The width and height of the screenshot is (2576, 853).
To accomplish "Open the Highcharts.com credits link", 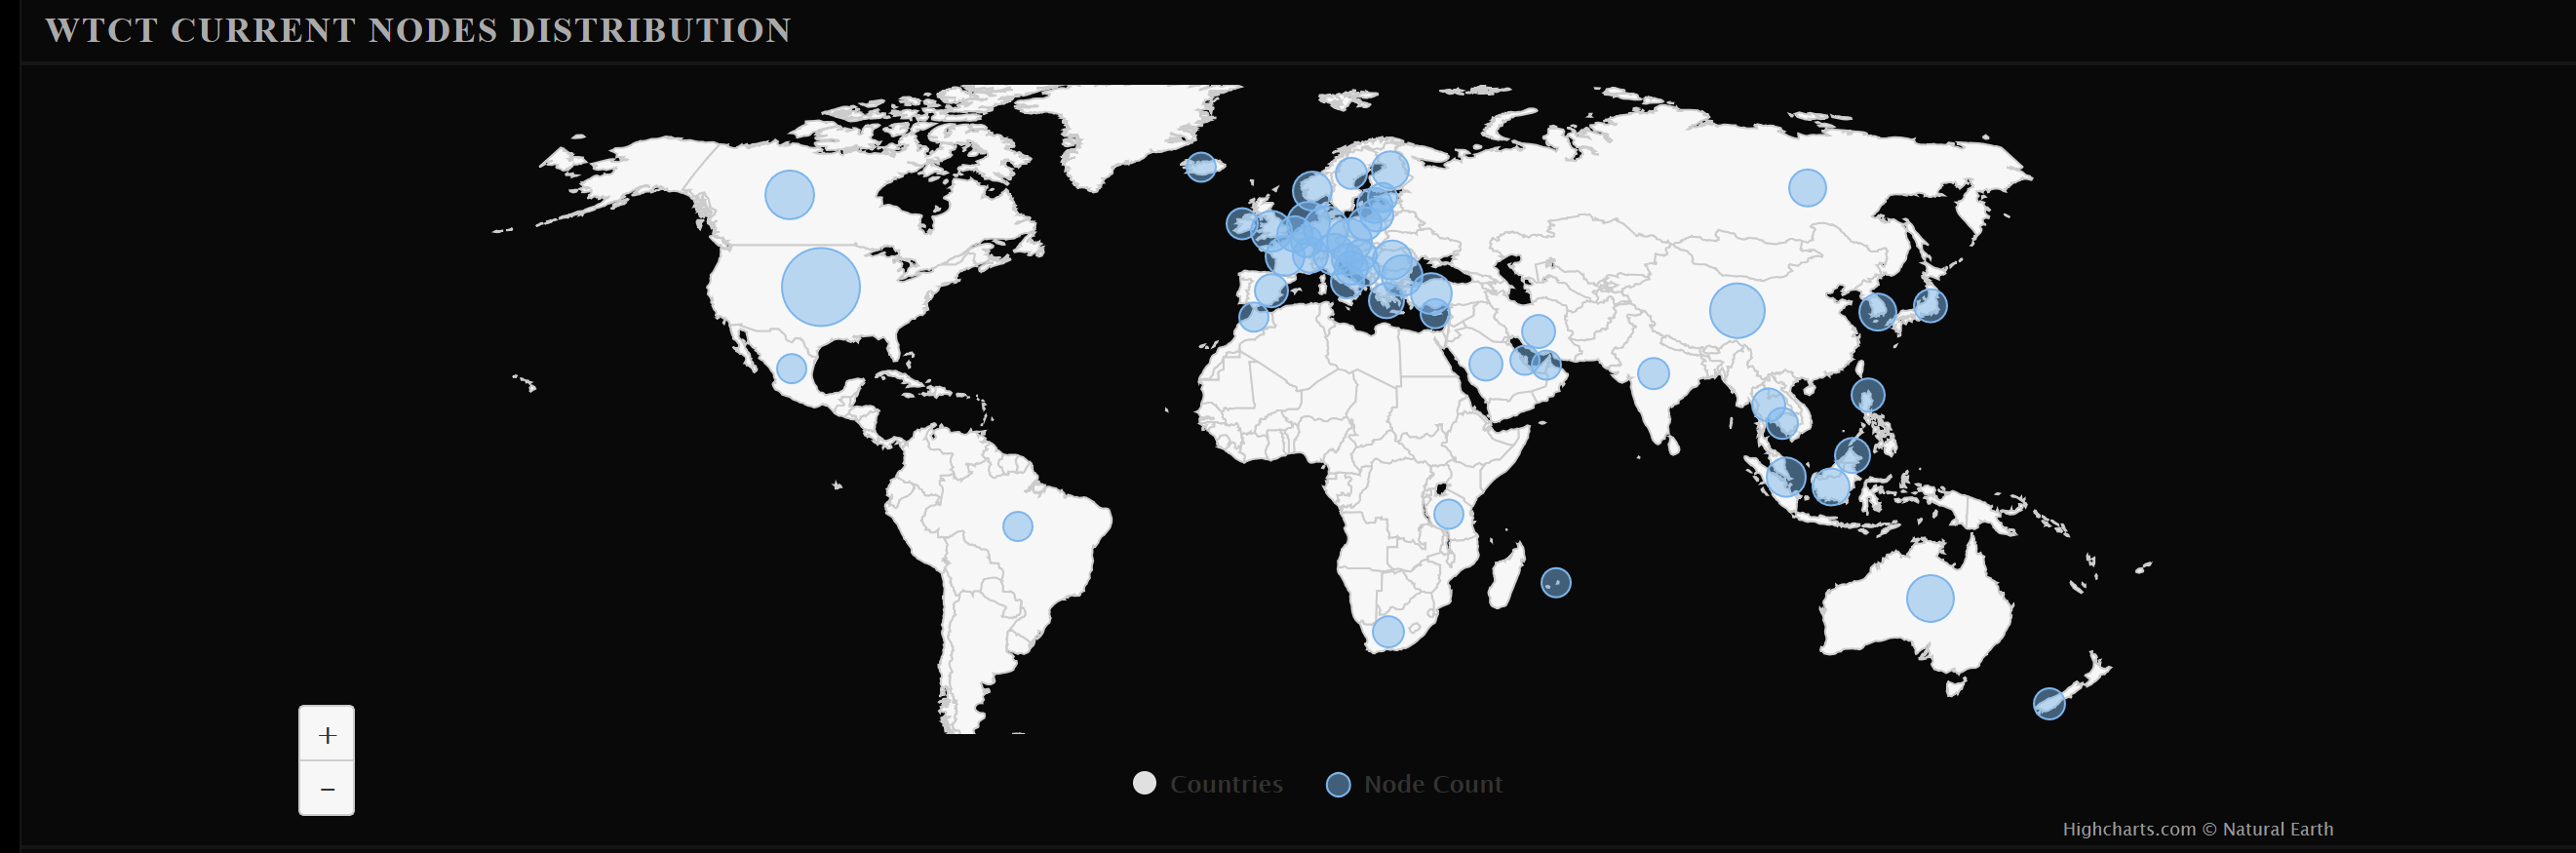I will coord(2198,829).
